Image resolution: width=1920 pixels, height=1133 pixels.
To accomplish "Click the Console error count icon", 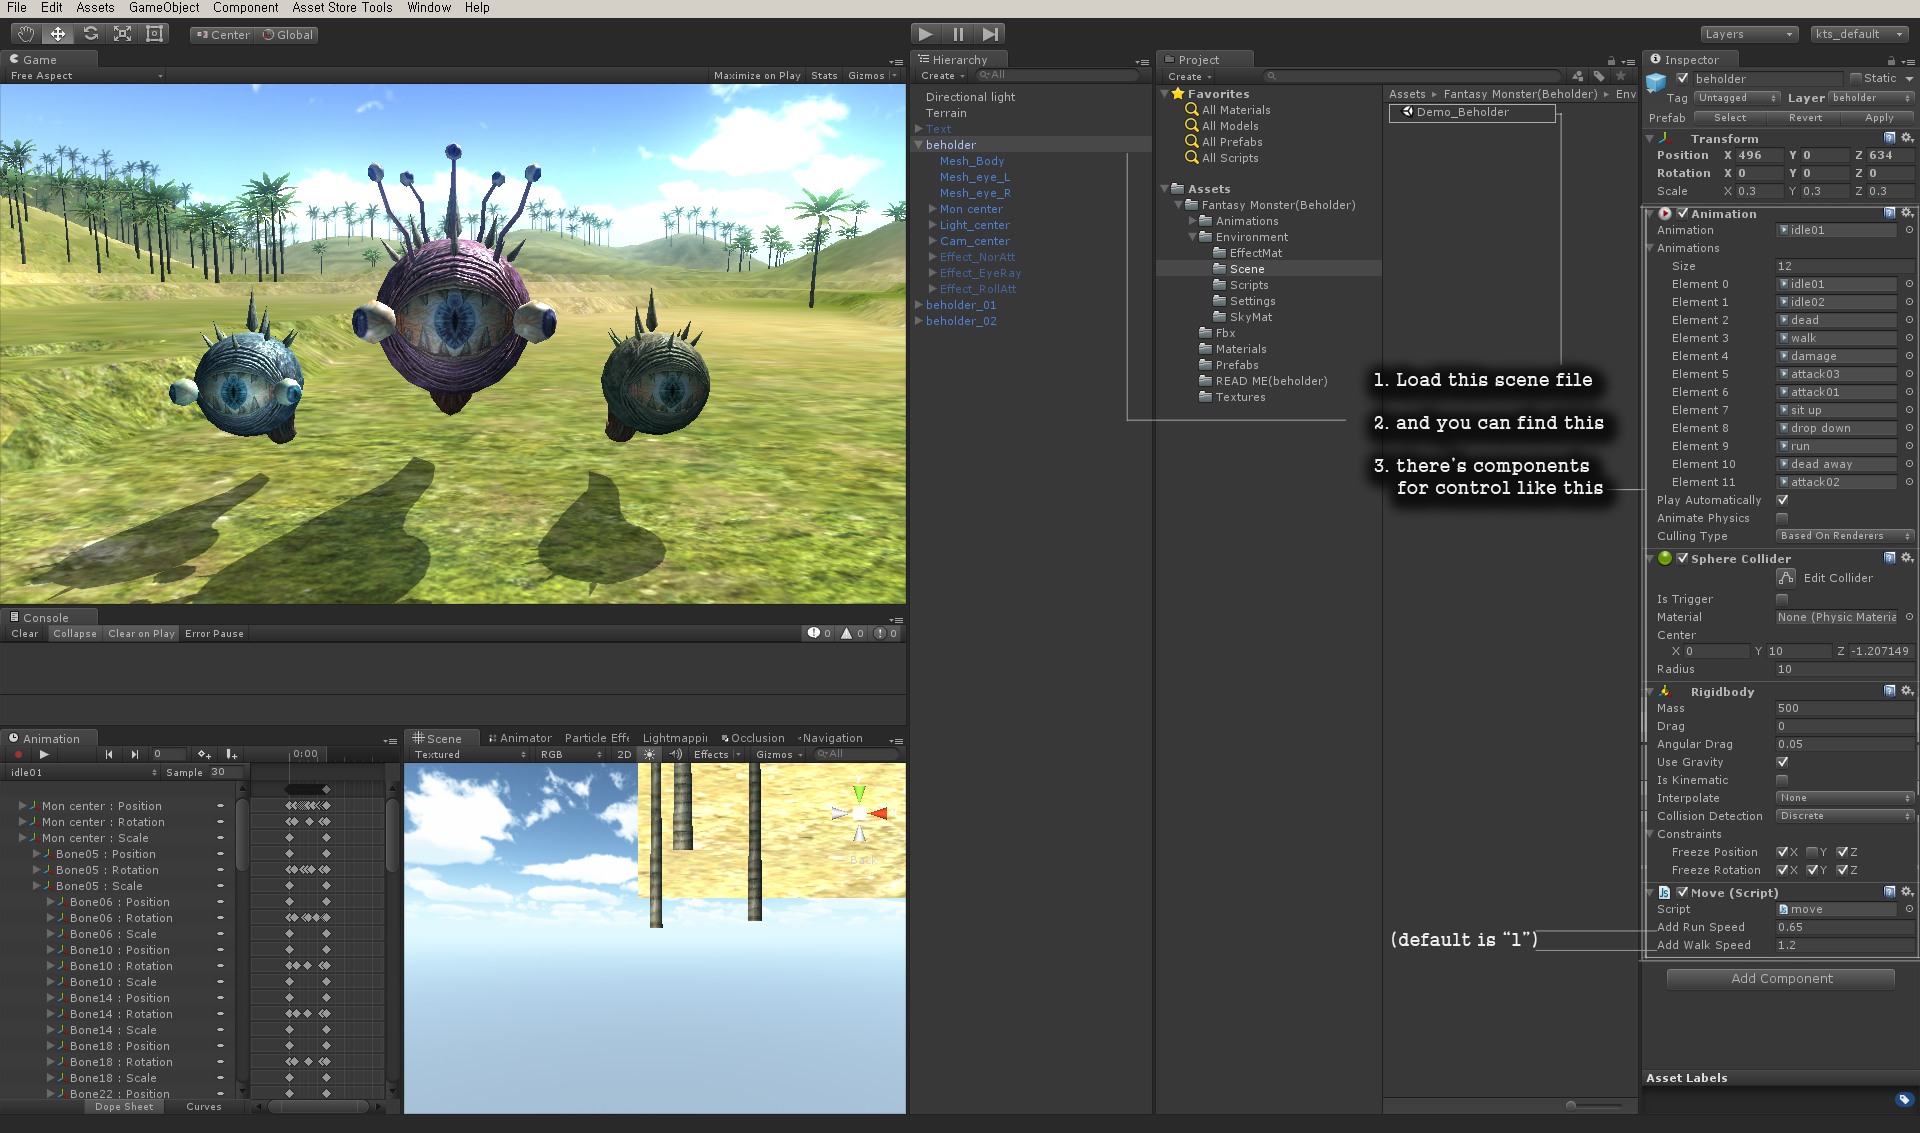I will (880, 633).
